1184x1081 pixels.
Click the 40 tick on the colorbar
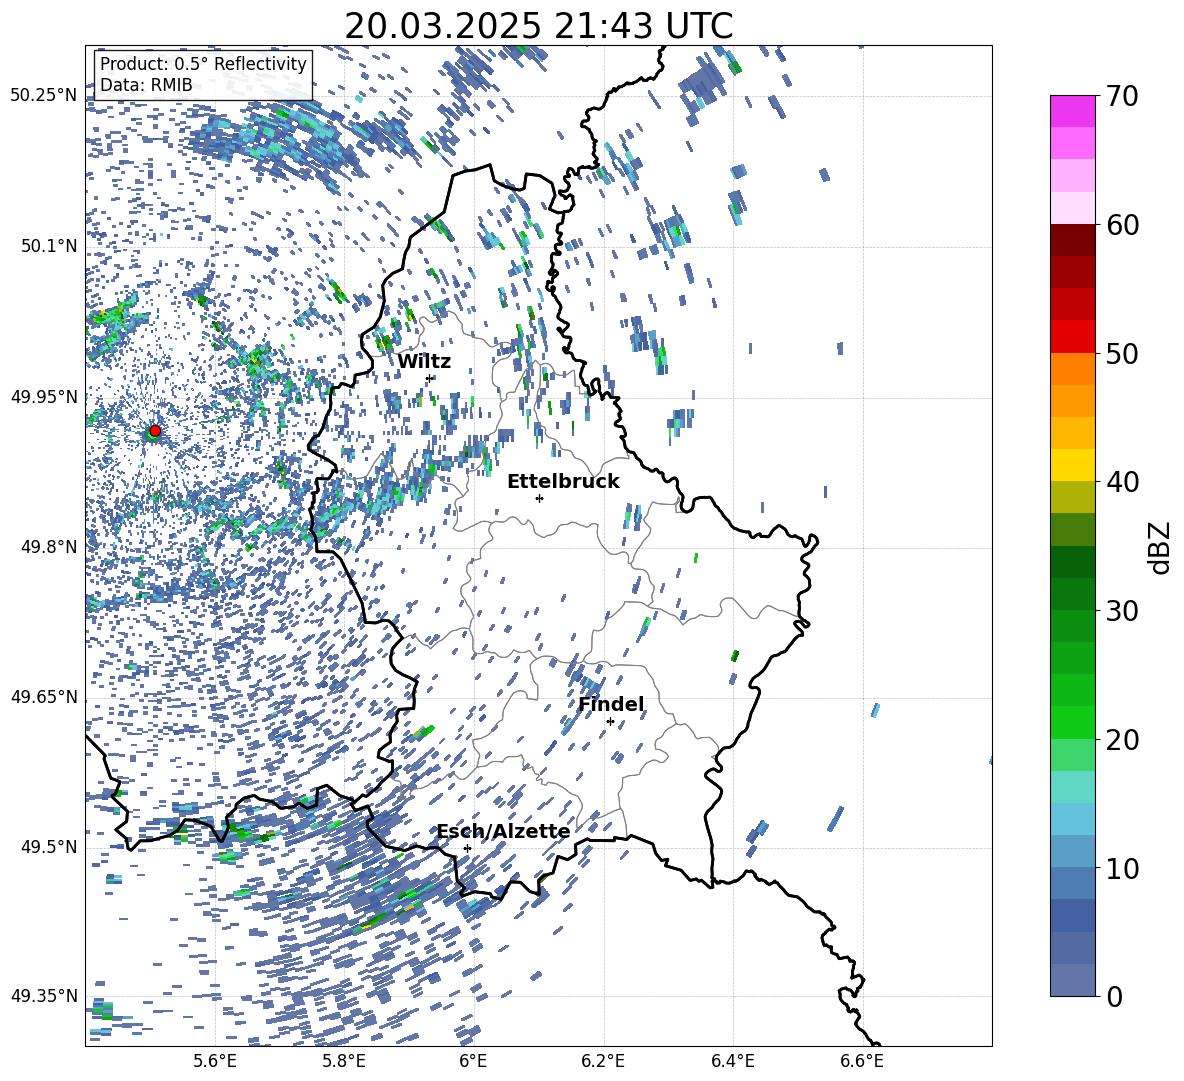tap(1122, 482)
